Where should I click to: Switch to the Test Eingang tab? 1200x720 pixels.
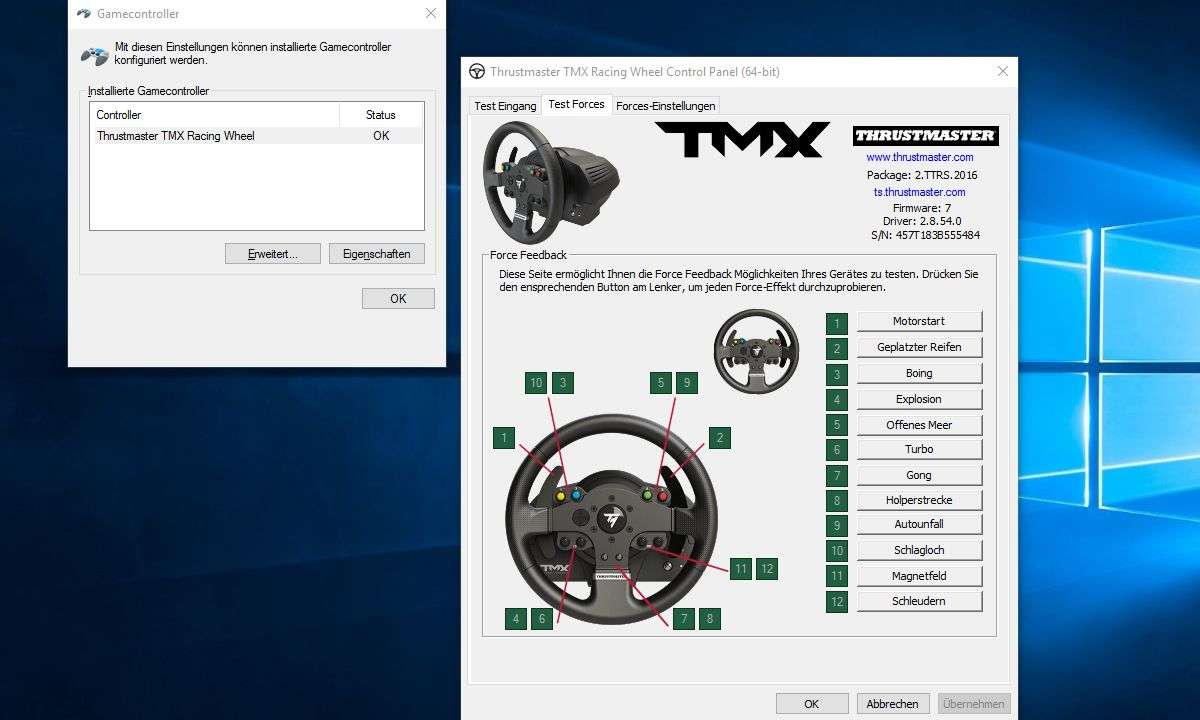[505, 106]
